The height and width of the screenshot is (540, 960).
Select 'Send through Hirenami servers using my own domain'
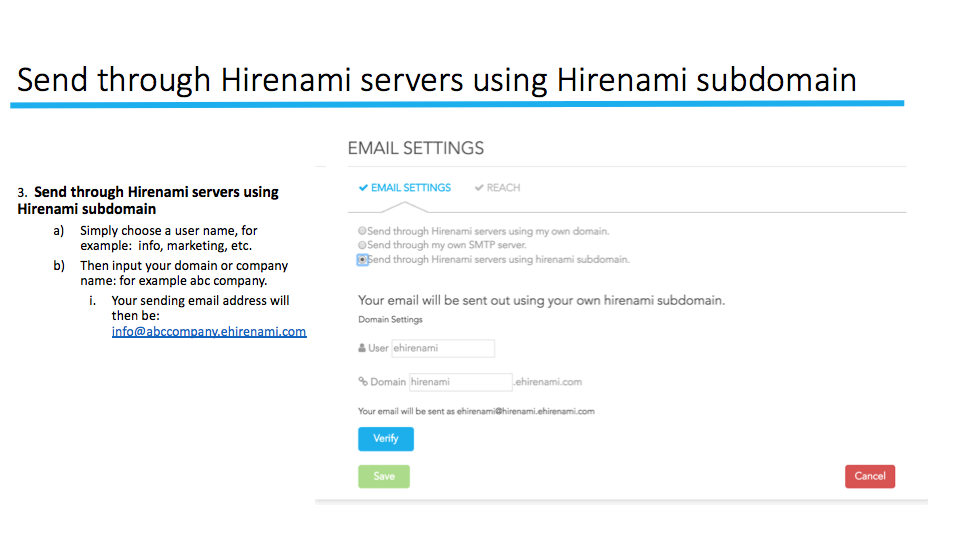[x=362, y=231]
